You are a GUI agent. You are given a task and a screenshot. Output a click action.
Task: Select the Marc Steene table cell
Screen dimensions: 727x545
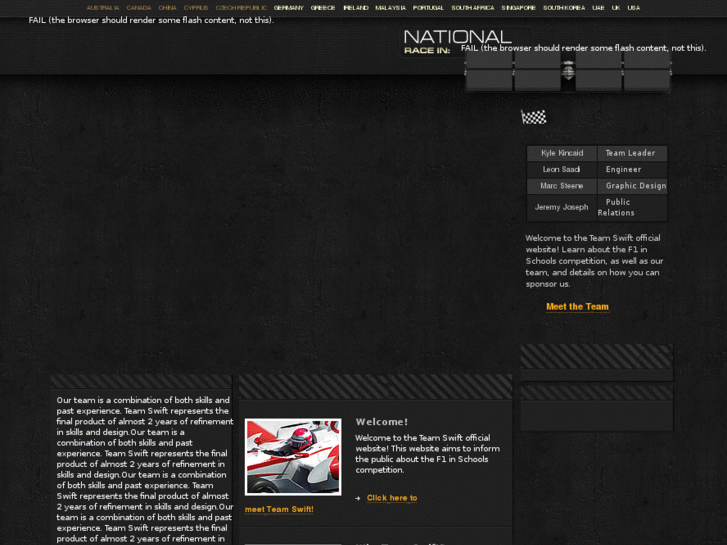pyautogui.click(x=562, y=186)
